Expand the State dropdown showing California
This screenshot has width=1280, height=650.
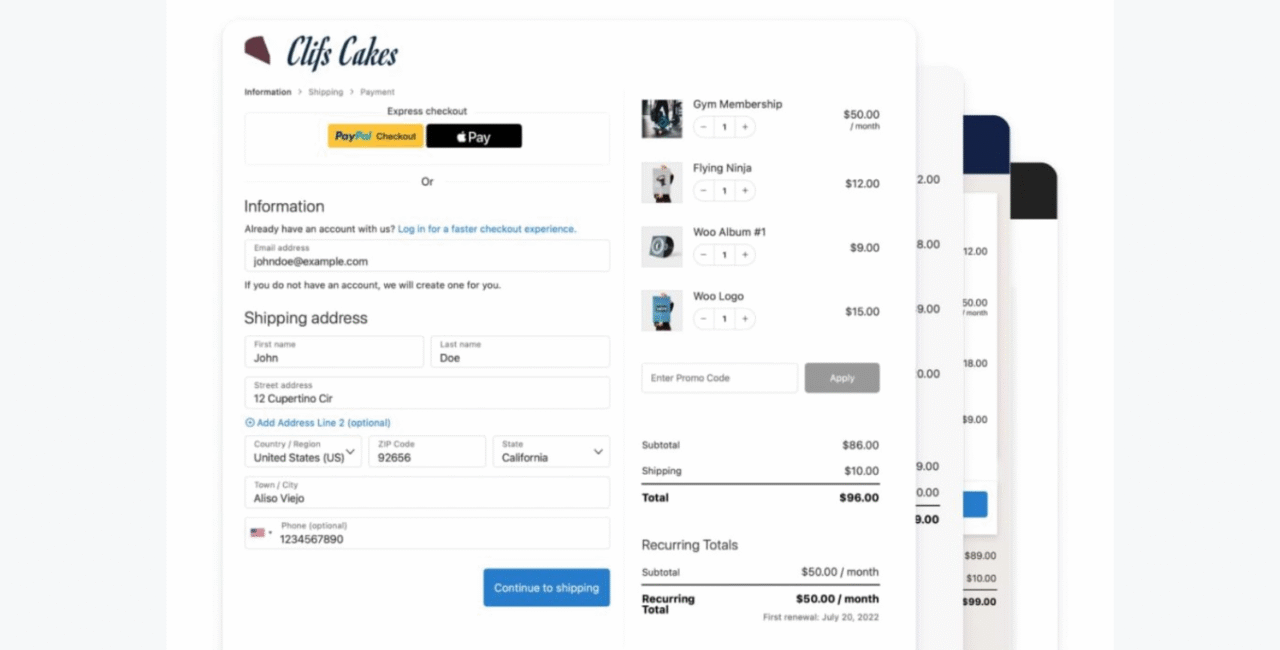[x=551, y=452]
